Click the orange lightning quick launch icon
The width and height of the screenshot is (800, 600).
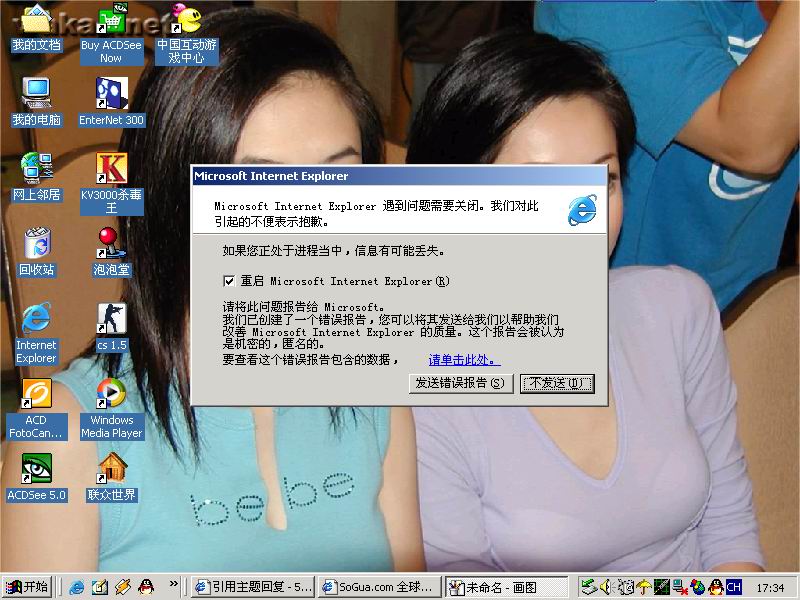[x=123, y=587]
